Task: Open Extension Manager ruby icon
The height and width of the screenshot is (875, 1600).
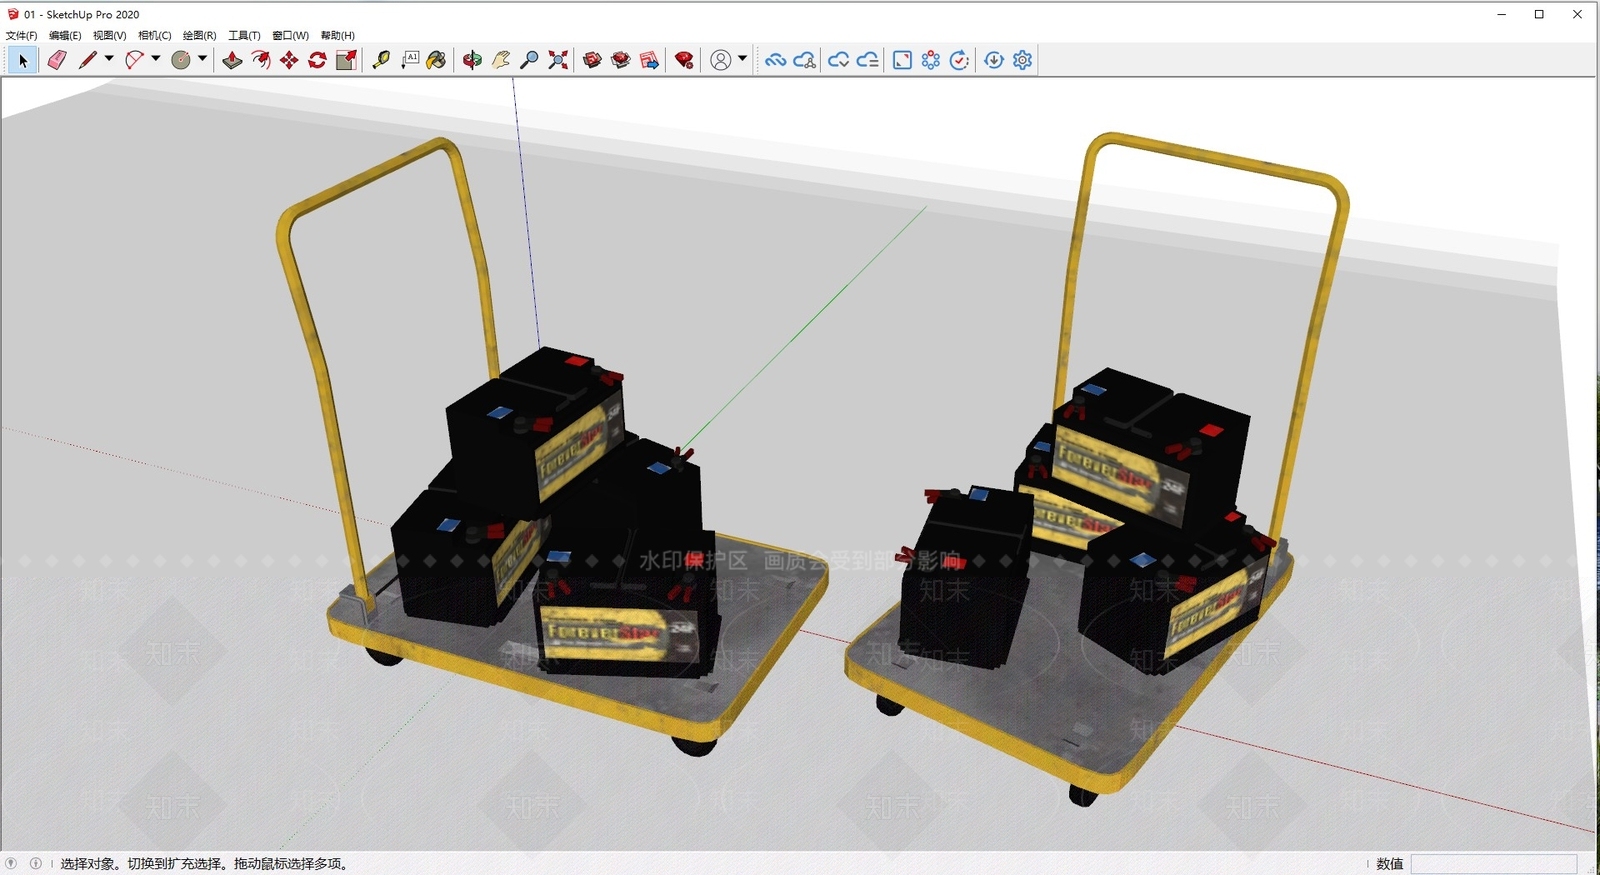Action: (684, 60)
